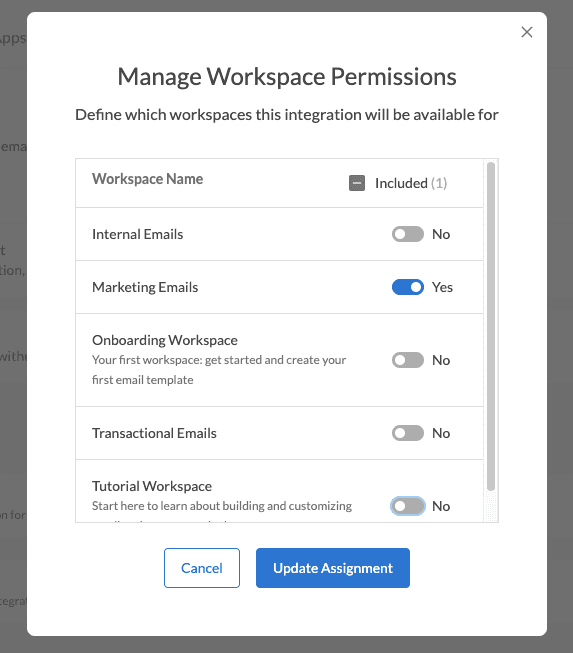This screenshot has height=653, width=573.
Task: Toggle the Included select-all checkbox
Action: (357, 183)
